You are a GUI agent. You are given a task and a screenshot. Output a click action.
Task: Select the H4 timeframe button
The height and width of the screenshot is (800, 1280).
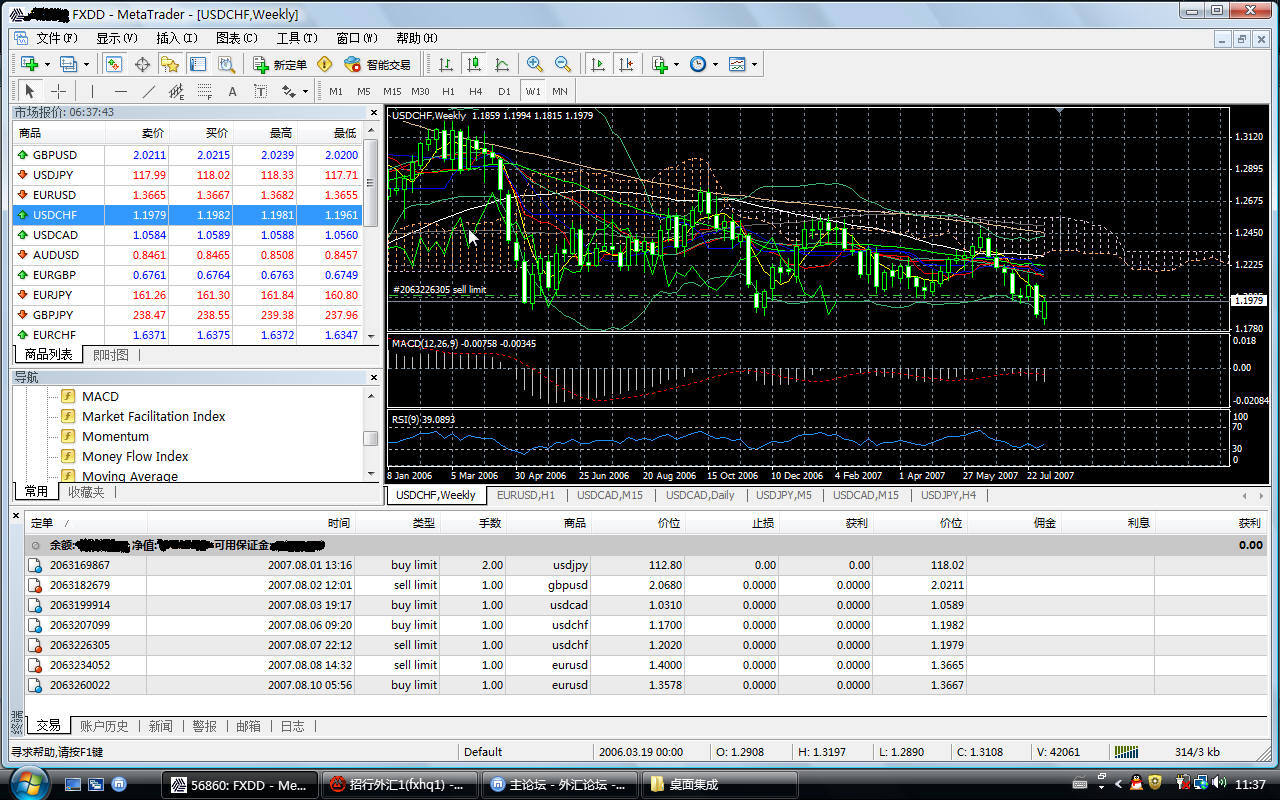(476, 91)
